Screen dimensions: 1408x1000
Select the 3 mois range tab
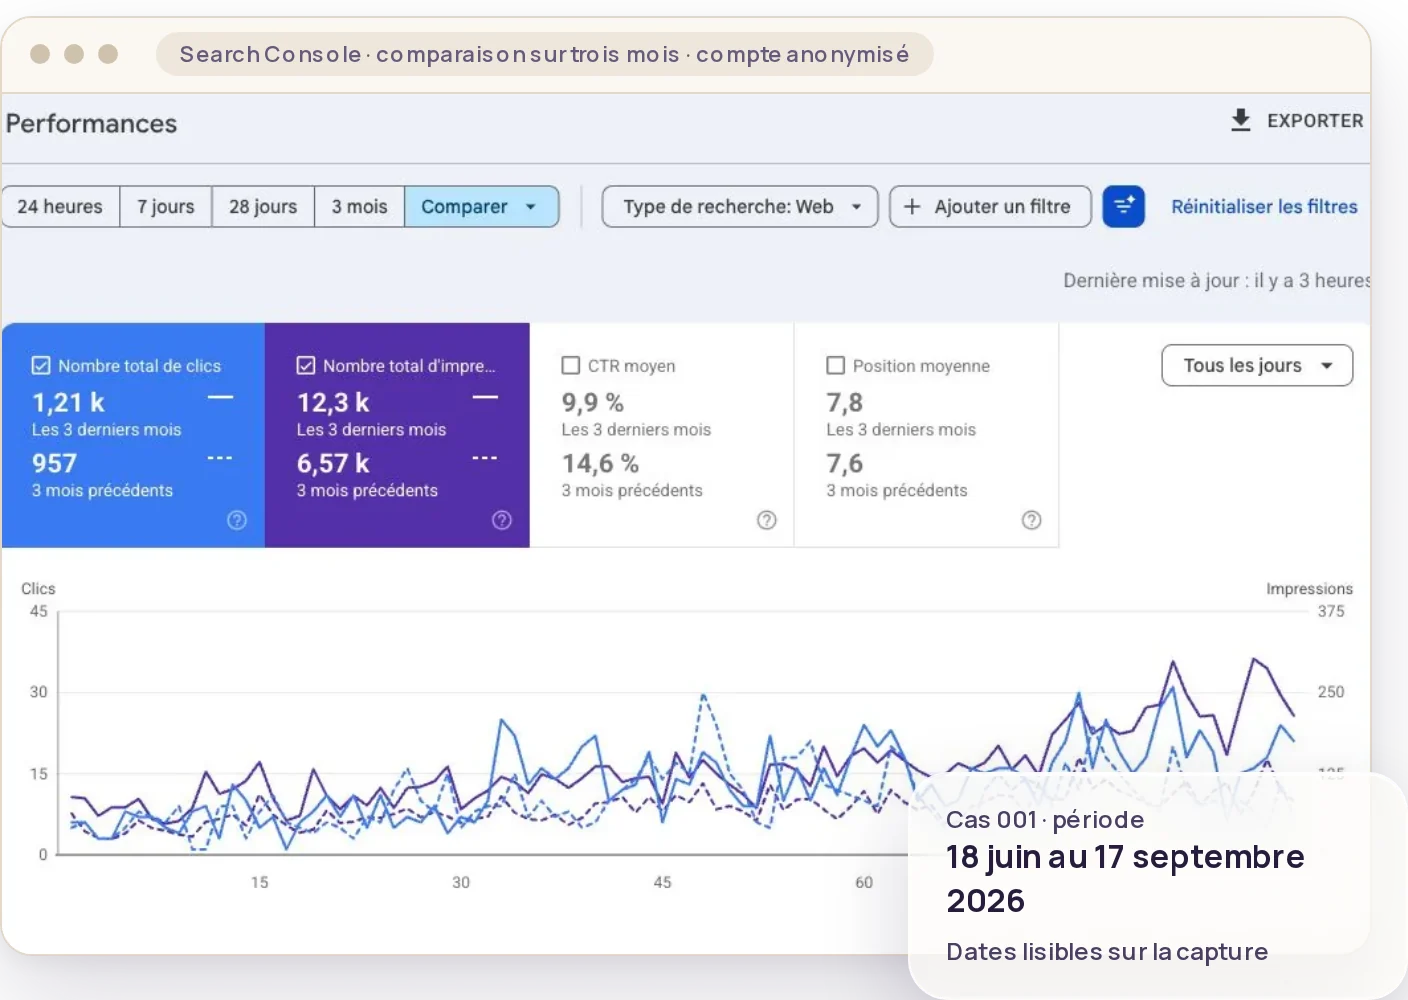(359, 206)
